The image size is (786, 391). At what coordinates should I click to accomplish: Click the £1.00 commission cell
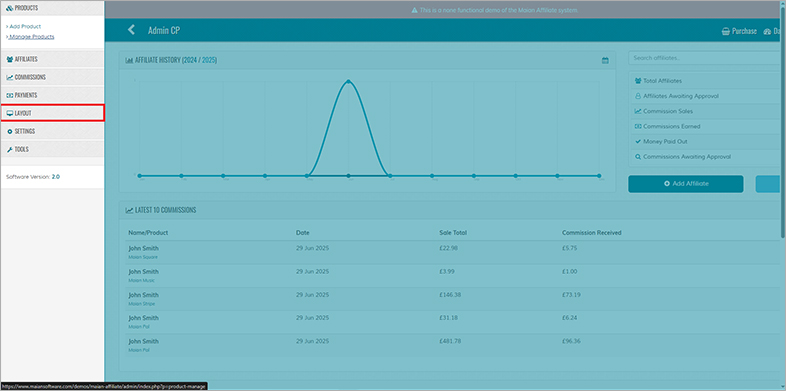point(570,271)
